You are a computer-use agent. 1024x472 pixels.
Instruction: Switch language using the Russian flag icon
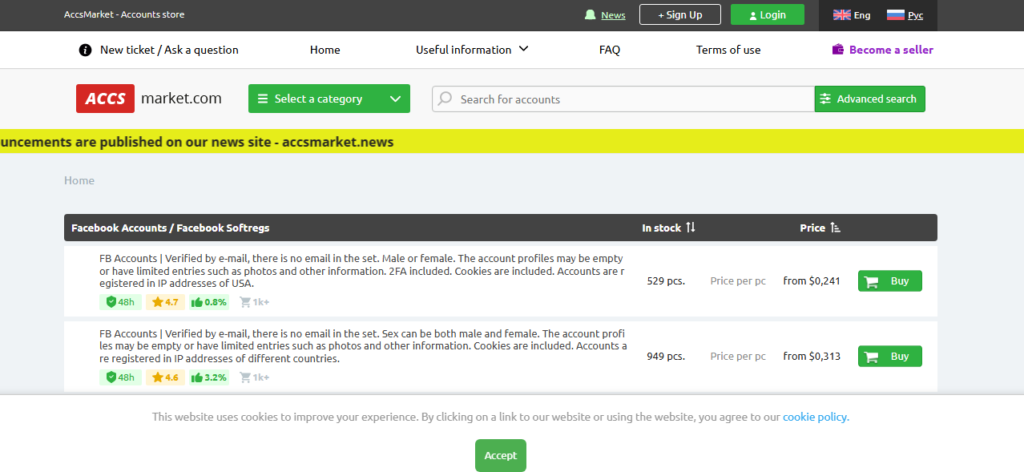coord(895,15)
